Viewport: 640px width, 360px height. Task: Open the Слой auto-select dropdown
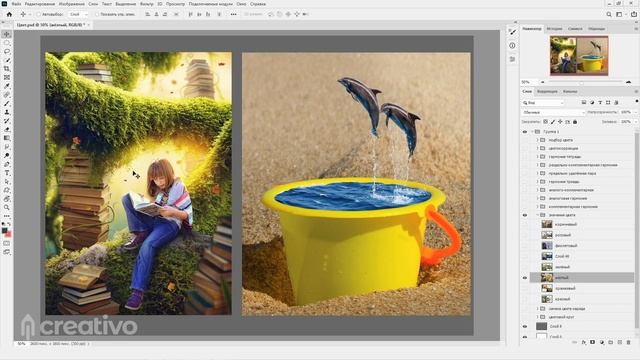(x=78, y=14)
